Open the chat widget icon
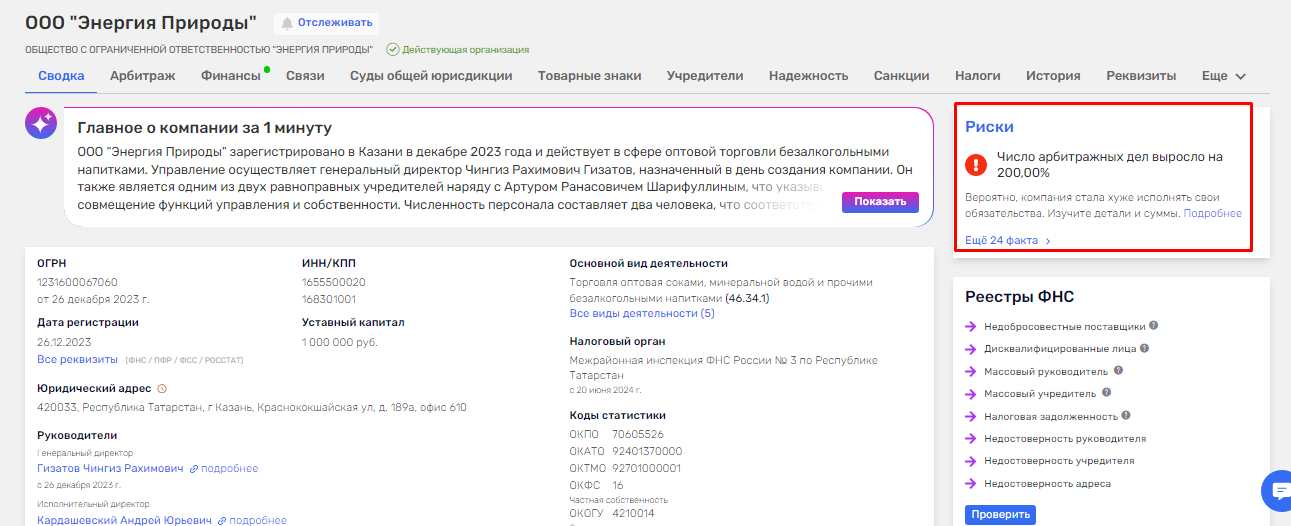 1277,490
